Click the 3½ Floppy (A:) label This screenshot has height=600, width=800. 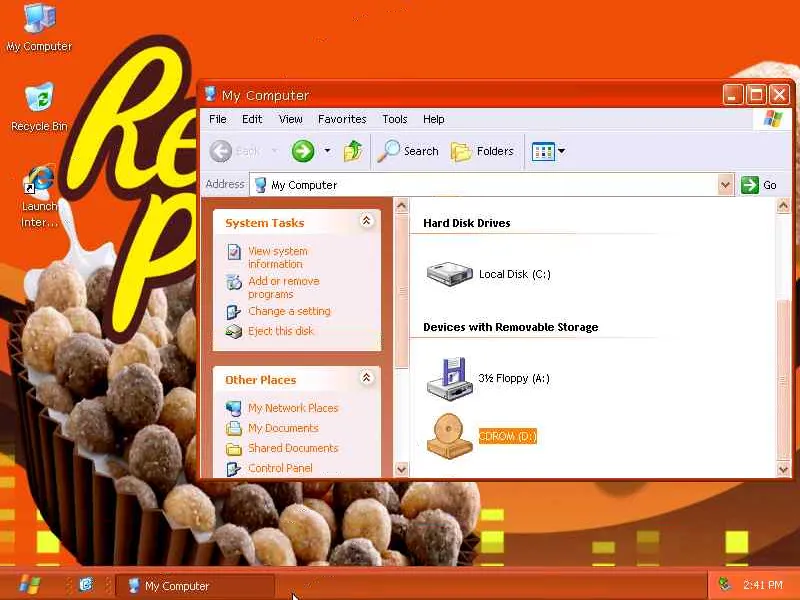click(x=514, y=378)
